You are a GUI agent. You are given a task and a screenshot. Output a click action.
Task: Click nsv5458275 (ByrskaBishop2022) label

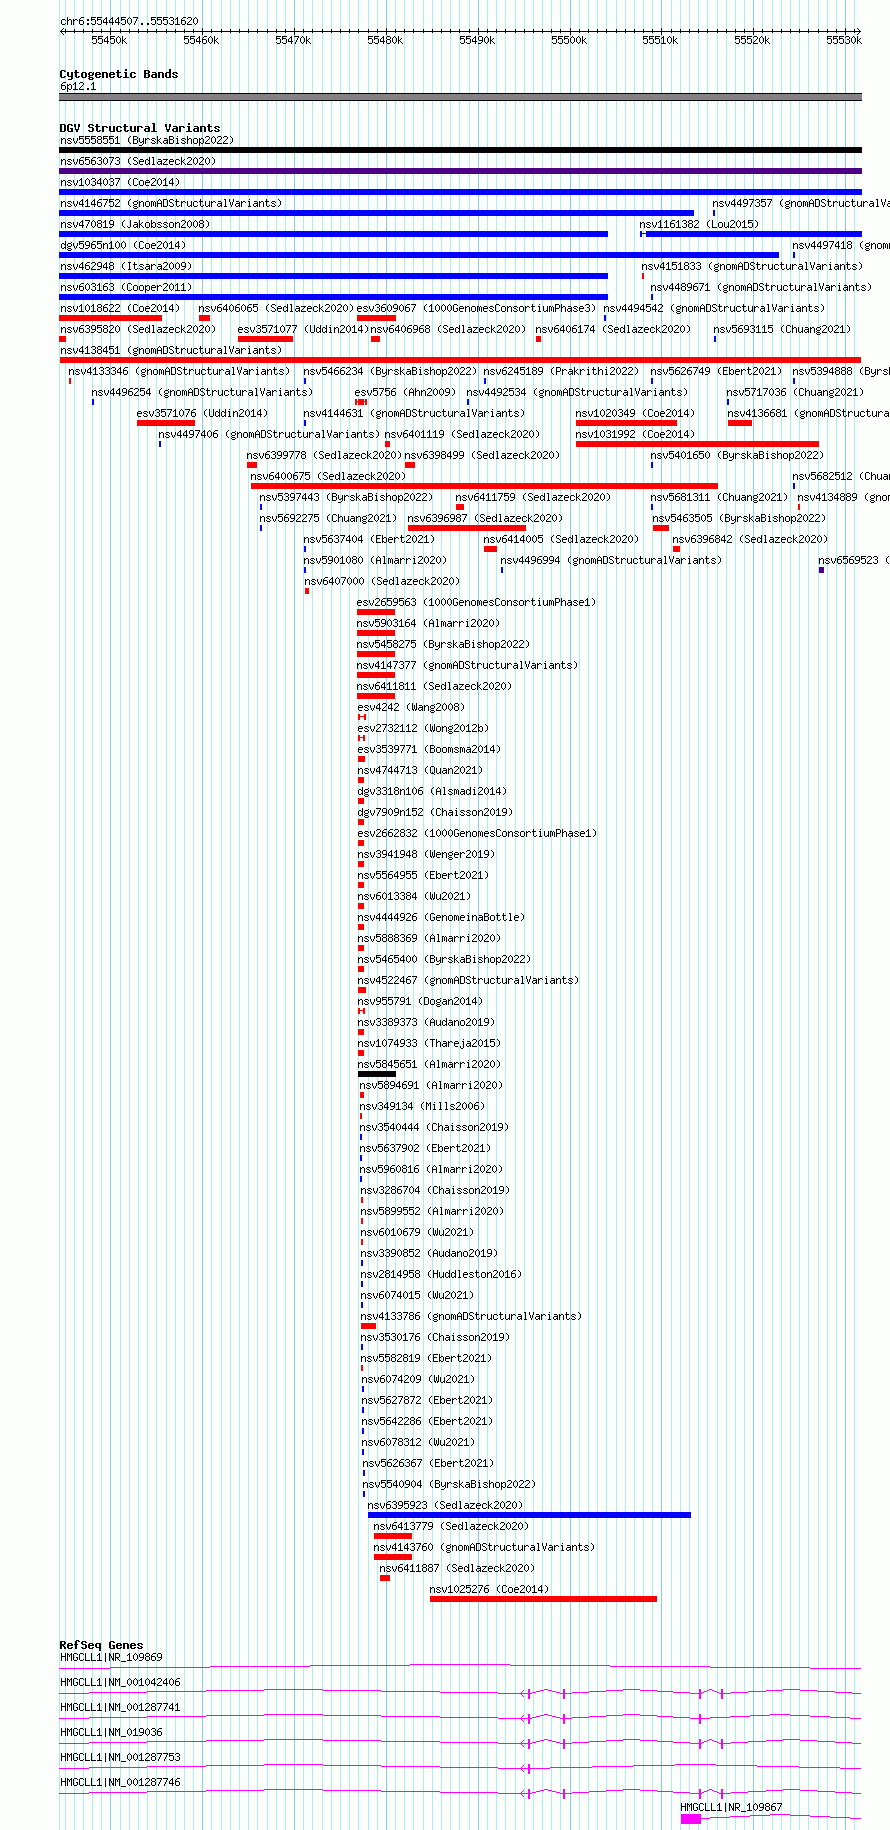coord(444,644)
